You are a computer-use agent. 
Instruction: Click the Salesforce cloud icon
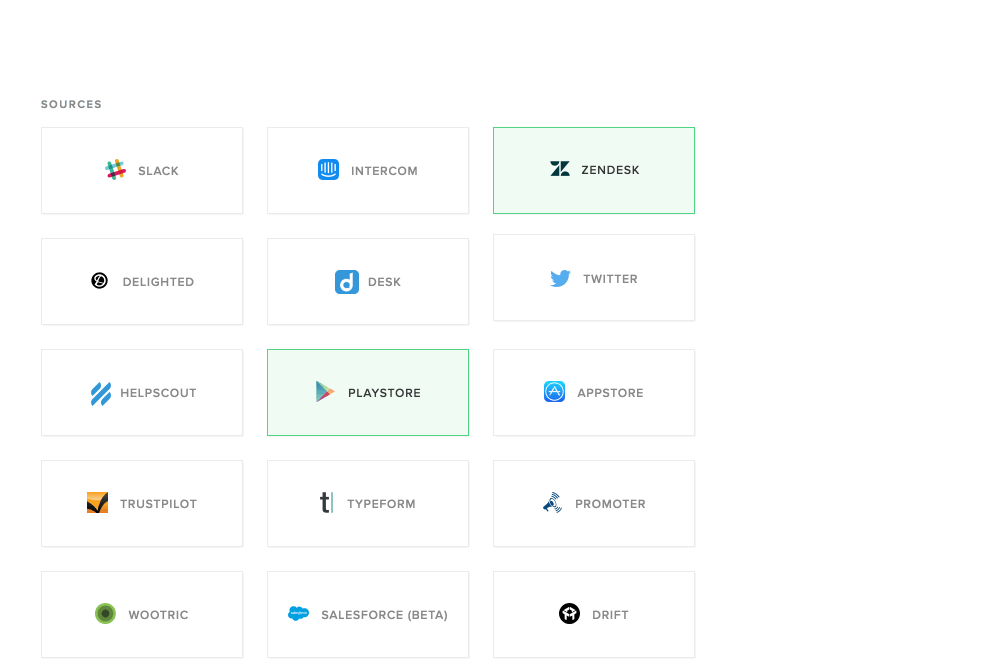[298, 613]
